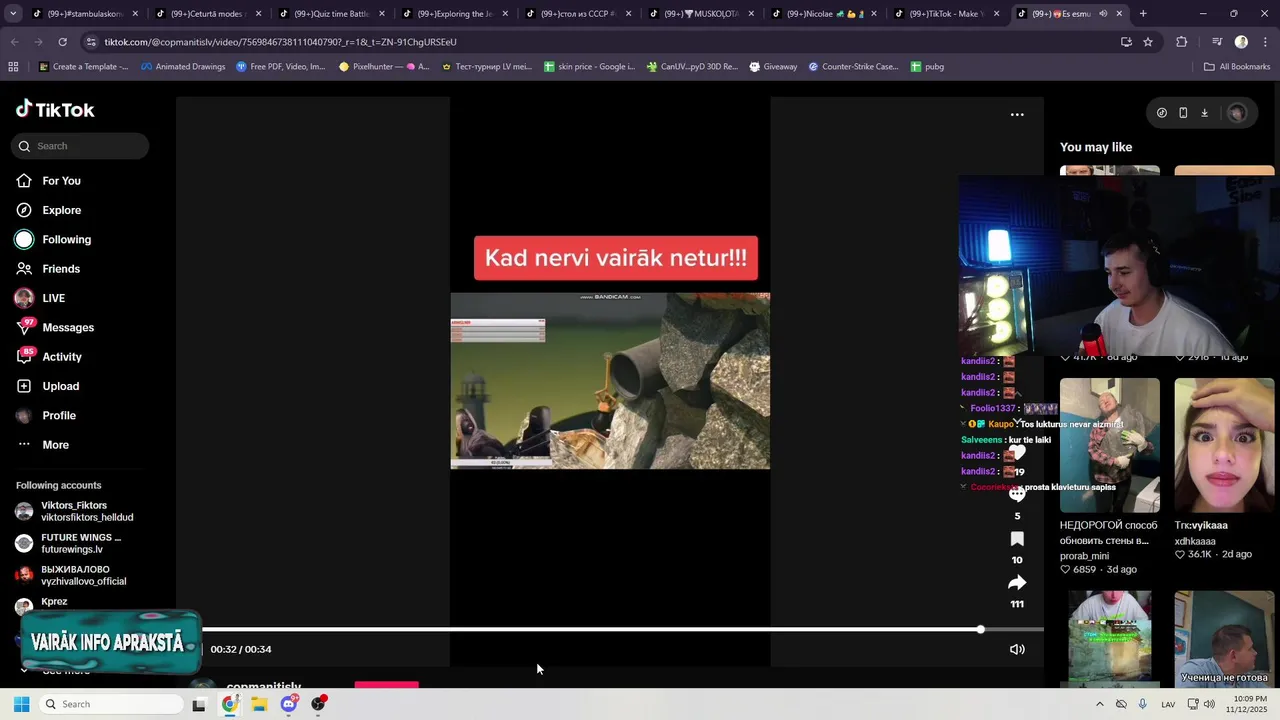The image size is (1280, 720).
Task: Open the Windows Start menu
Action: (21, 704)
